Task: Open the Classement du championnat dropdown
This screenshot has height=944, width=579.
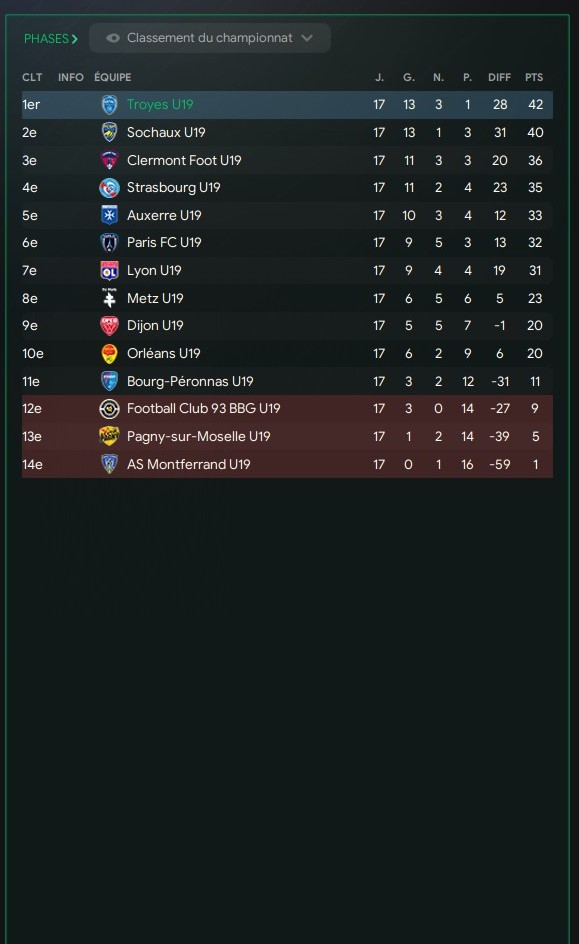Action: pos(209,38)
